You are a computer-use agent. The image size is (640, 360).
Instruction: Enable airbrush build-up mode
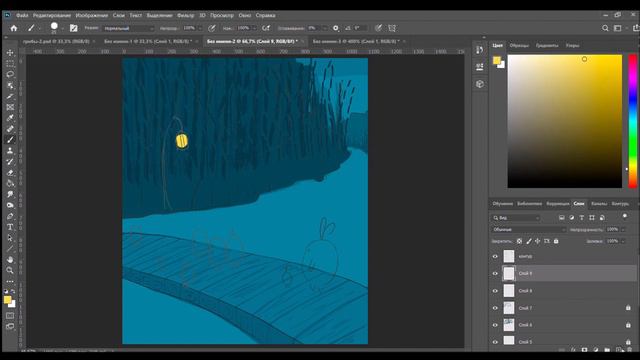tap(266, 28)
